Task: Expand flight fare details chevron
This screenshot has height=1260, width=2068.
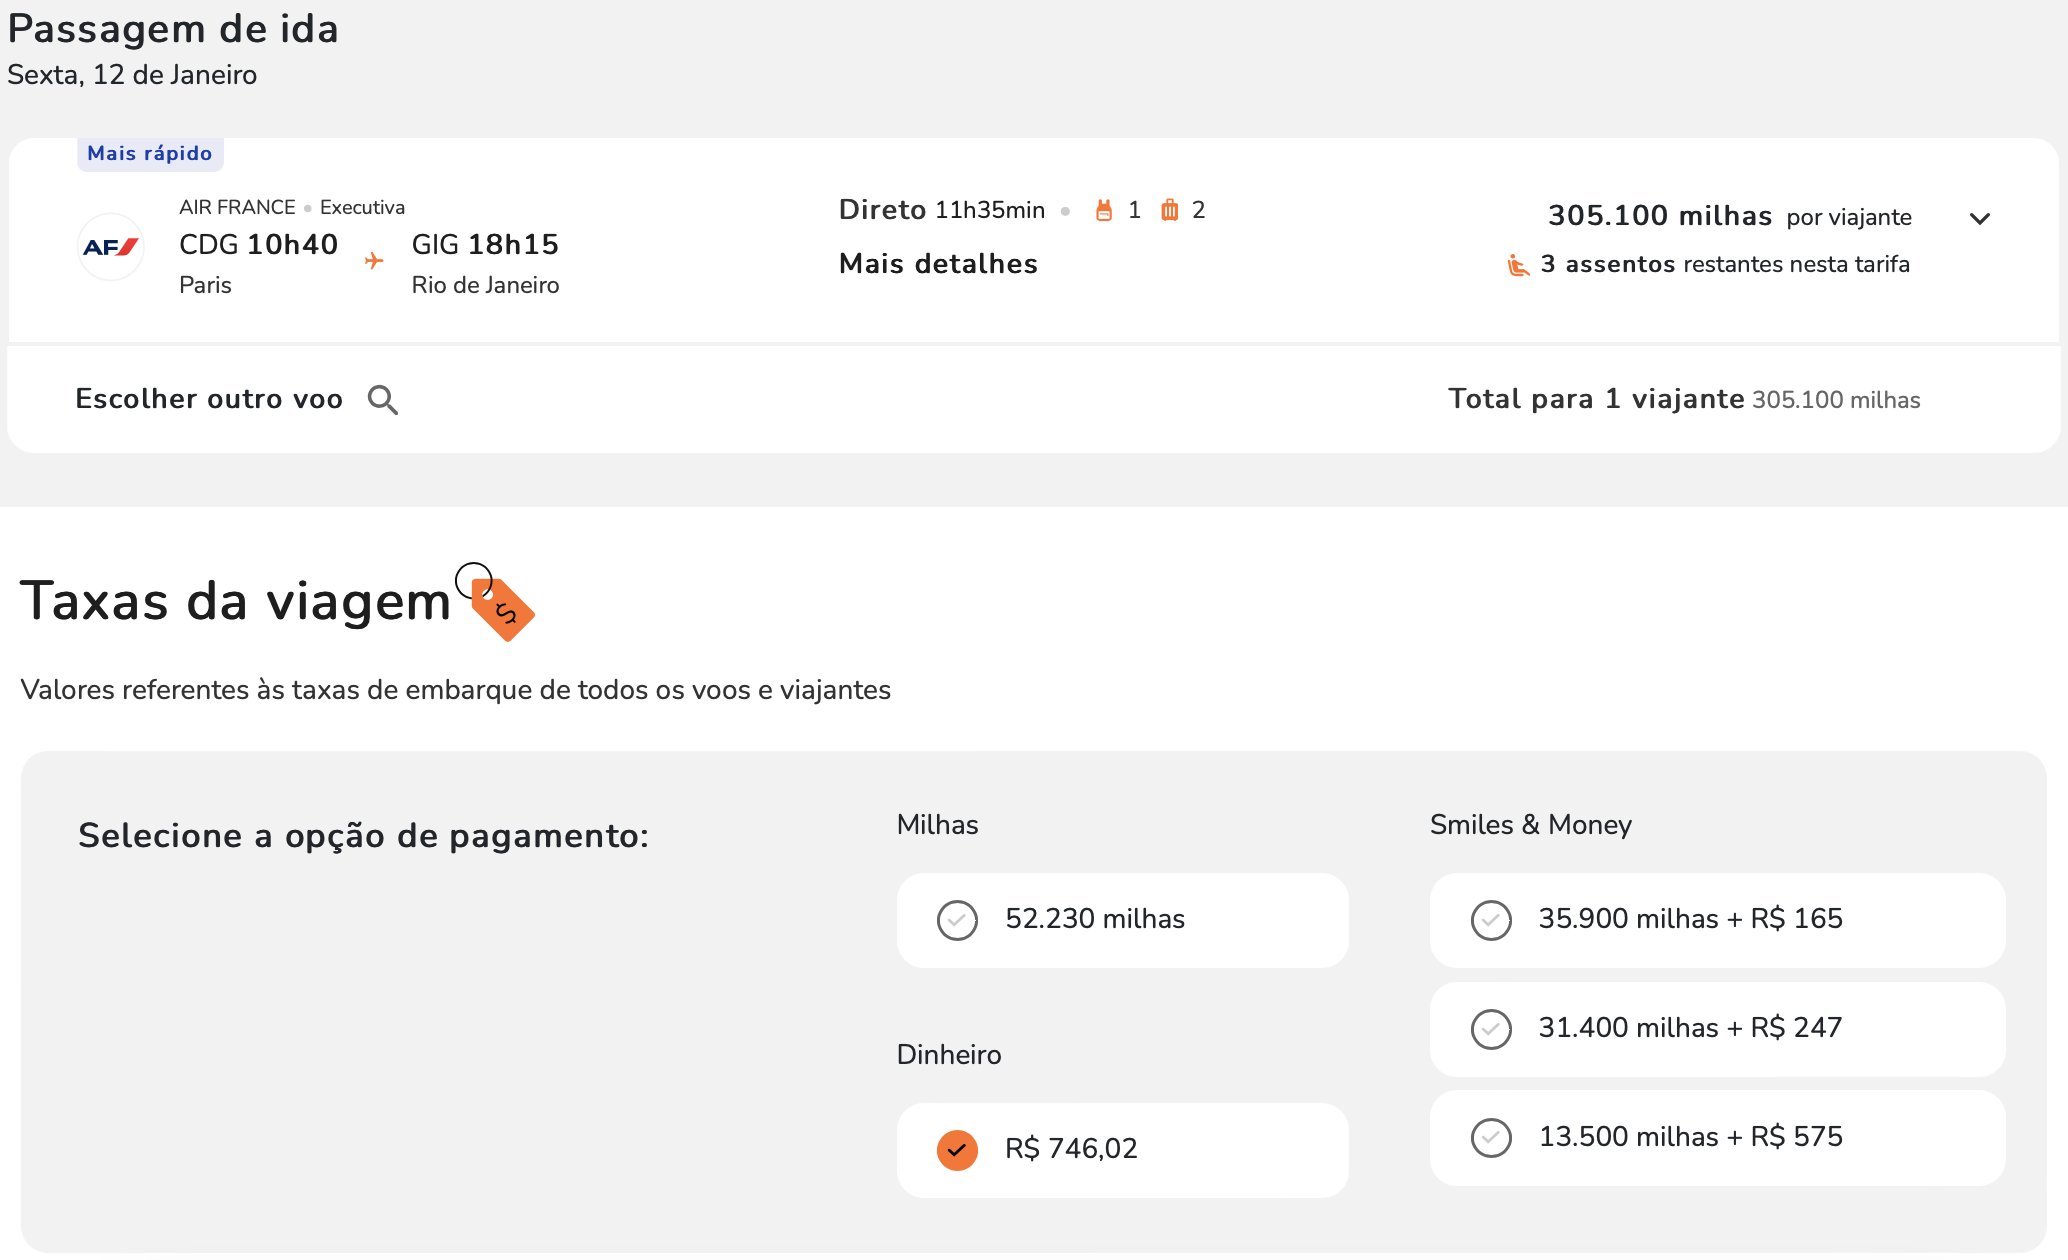Action: [x=1980, y=218]
